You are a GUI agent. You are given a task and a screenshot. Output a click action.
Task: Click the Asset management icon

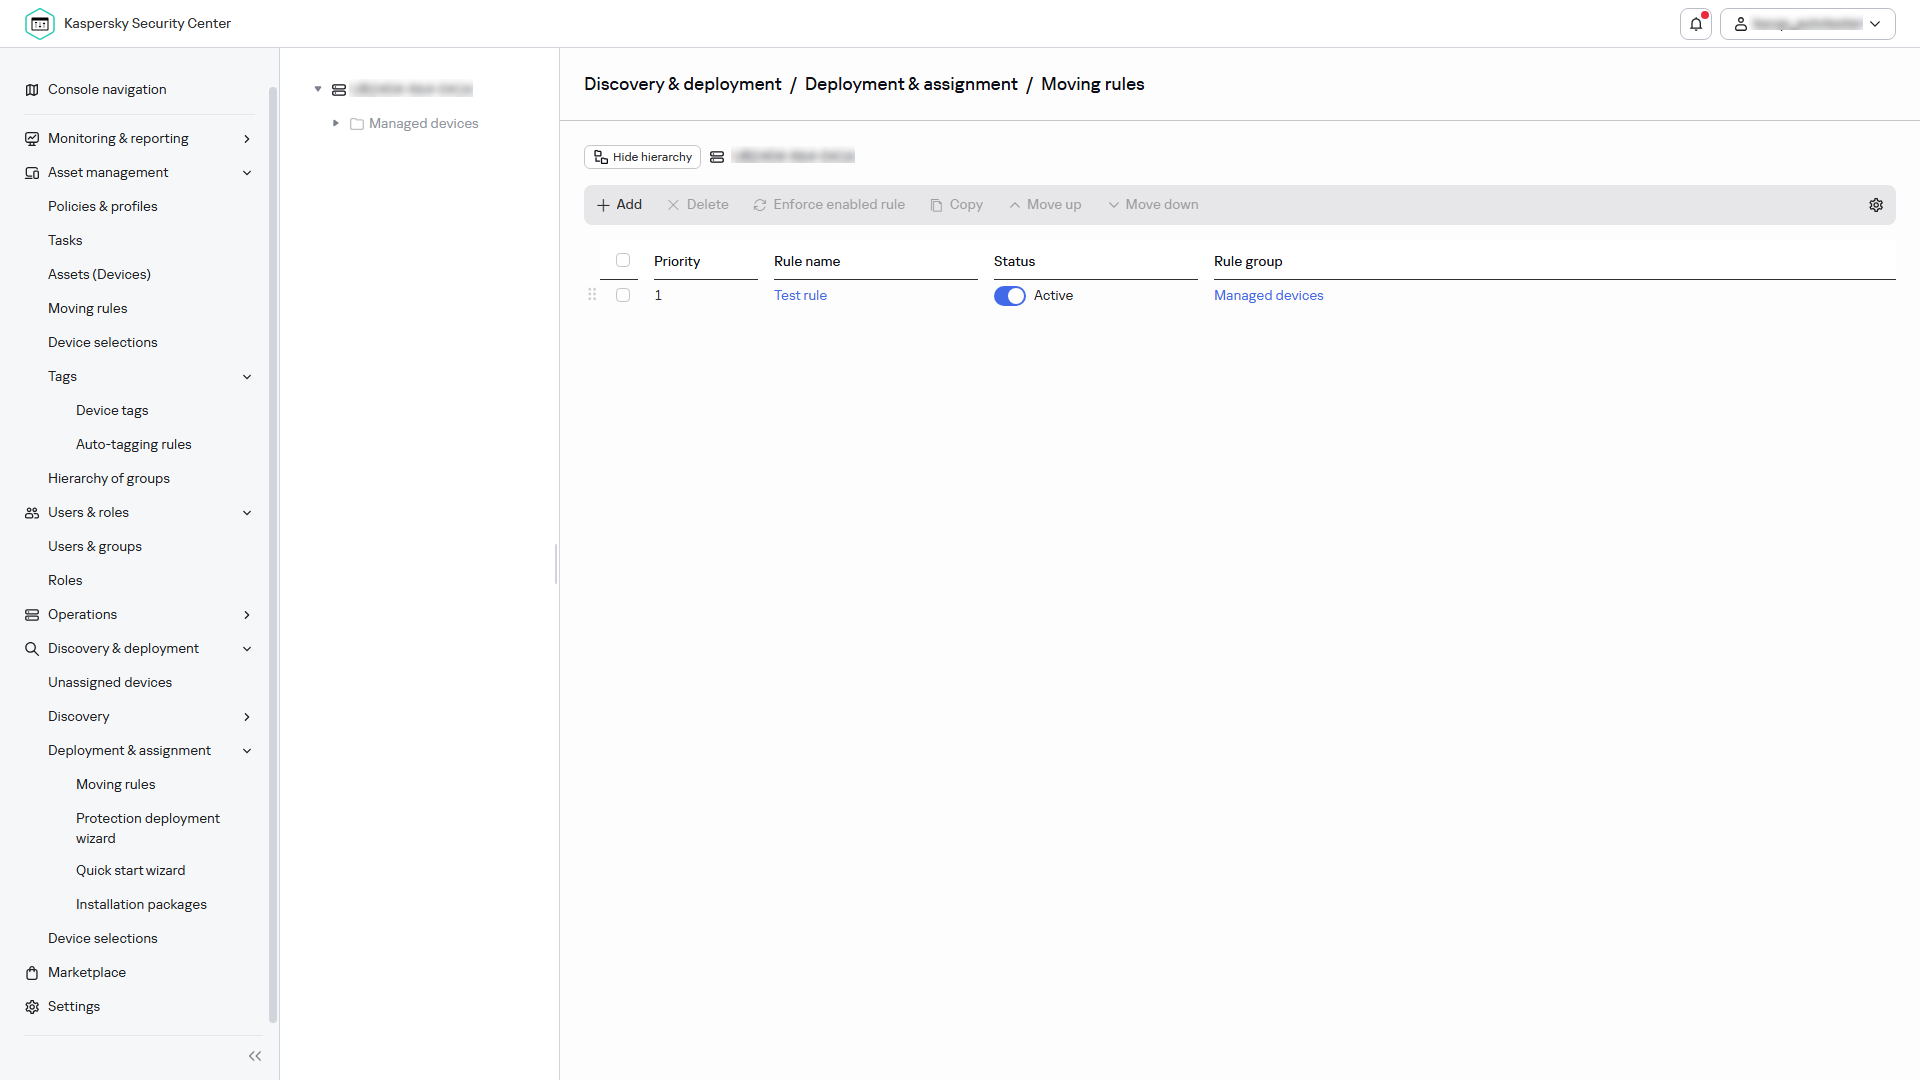coord(32,173)
